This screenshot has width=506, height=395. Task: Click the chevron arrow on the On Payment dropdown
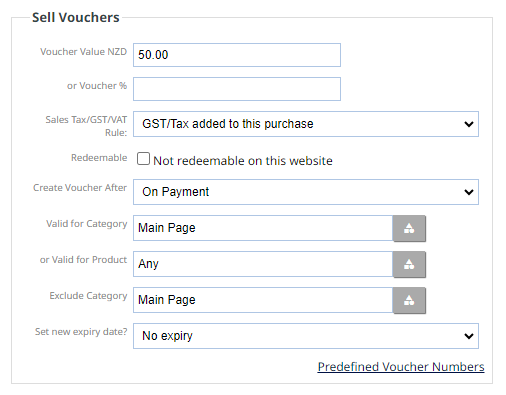(x=469, y=192)
